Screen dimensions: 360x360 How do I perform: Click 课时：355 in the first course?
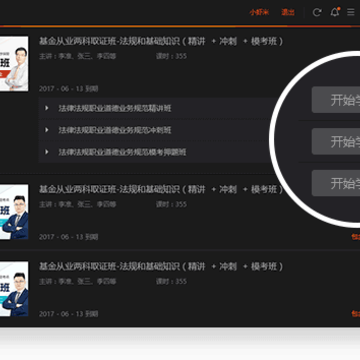(x=171, y=56)
